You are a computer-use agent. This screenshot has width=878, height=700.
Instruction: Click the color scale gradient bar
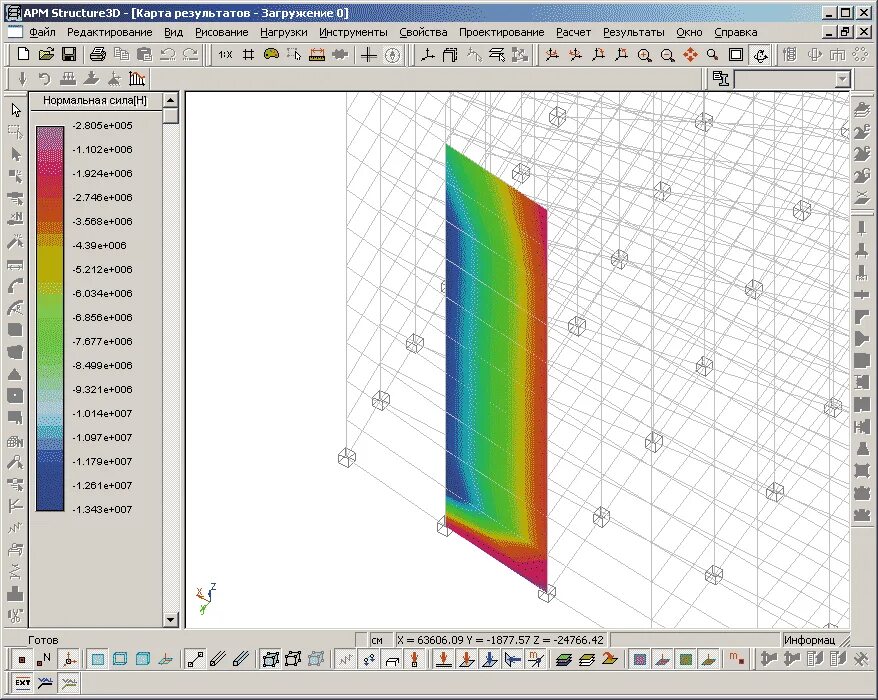[x=50, y=318]
